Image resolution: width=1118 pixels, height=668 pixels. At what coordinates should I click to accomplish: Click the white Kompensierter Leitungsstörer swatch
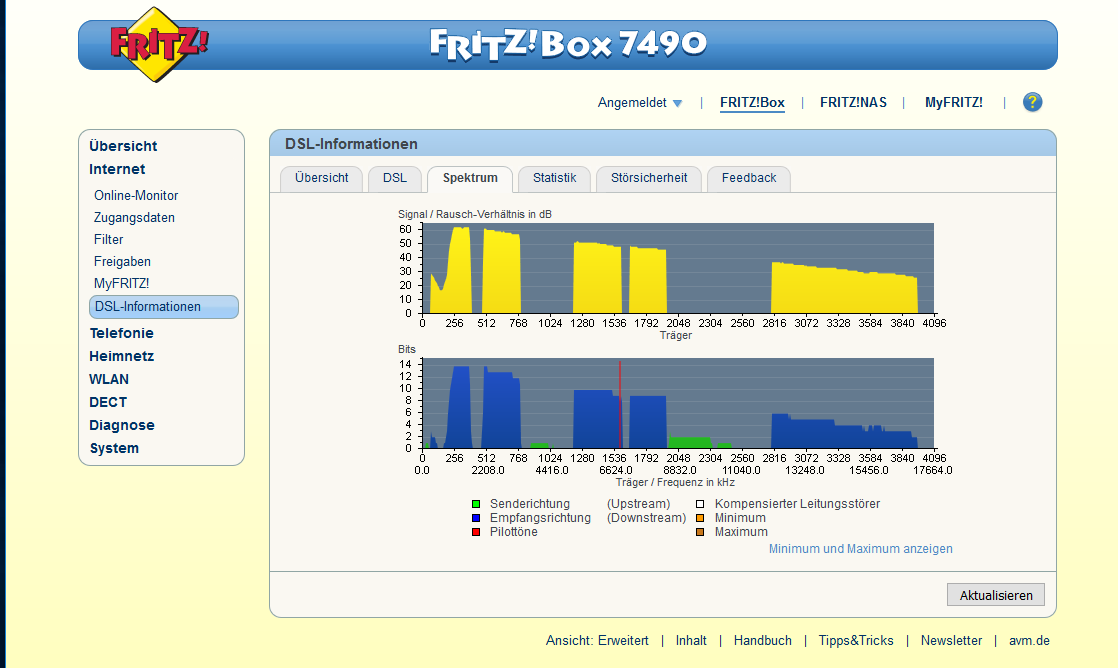tap(700, 504)
